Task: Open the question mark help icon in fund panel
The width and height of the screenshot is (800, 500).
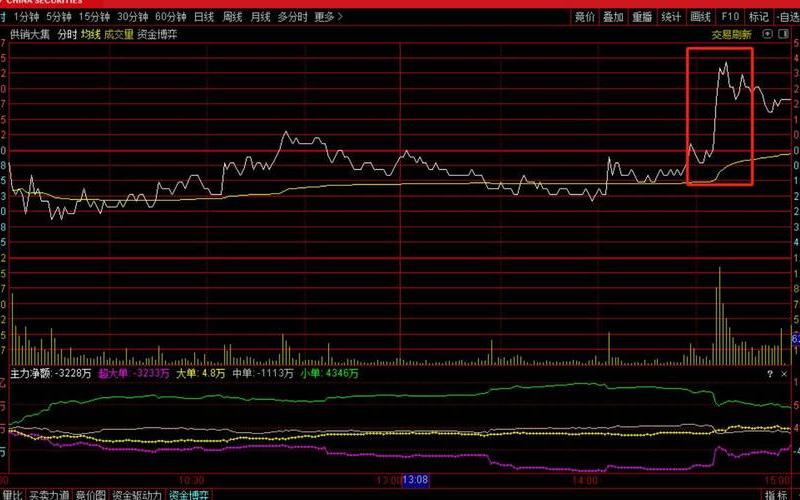Action: pos(770,373)
